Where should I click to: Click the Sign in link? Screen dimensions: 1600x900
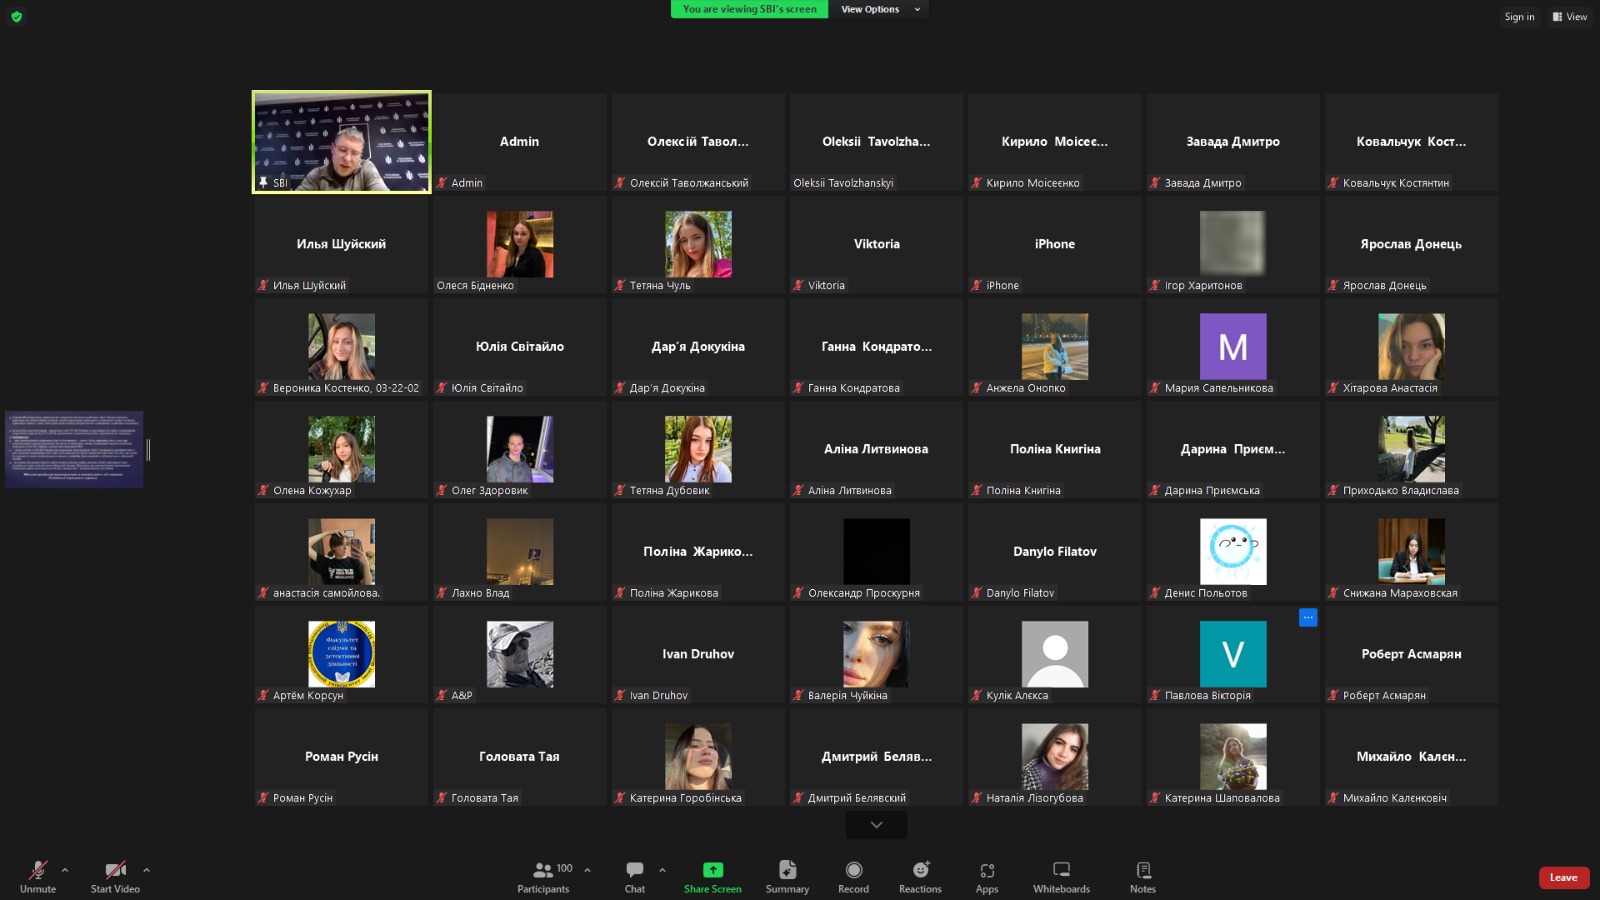tap(1519, 16)
